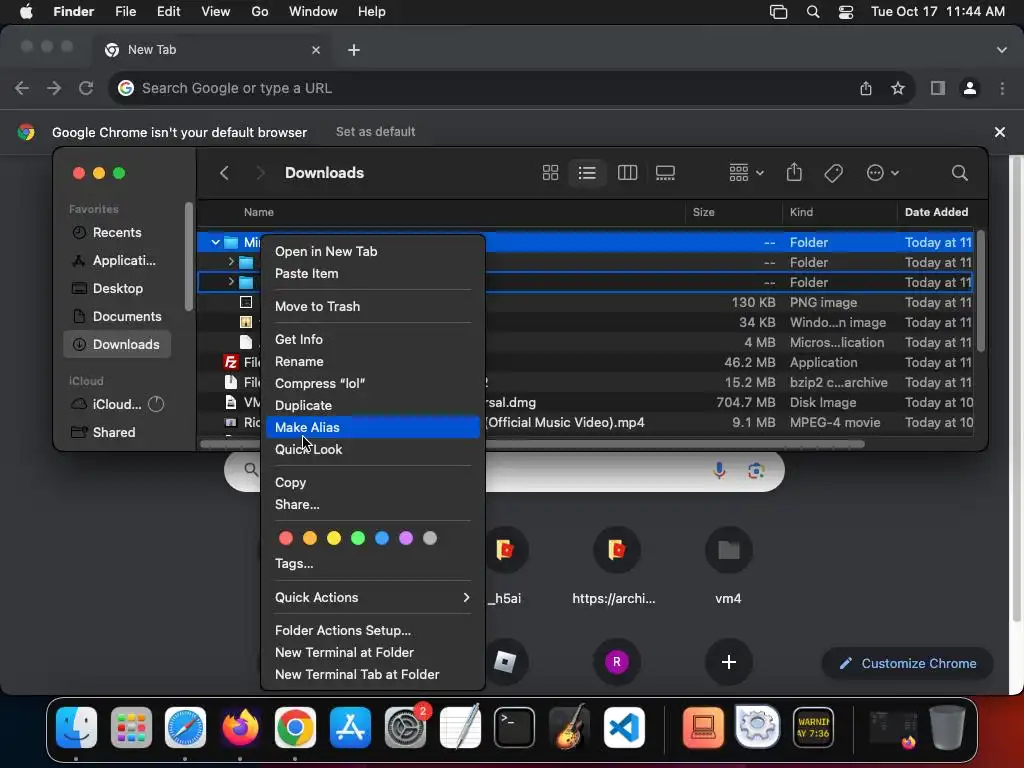Click the Finder Share toolbar icon
This screenshot has width=1024, height=768.
(x=793, y=172)
